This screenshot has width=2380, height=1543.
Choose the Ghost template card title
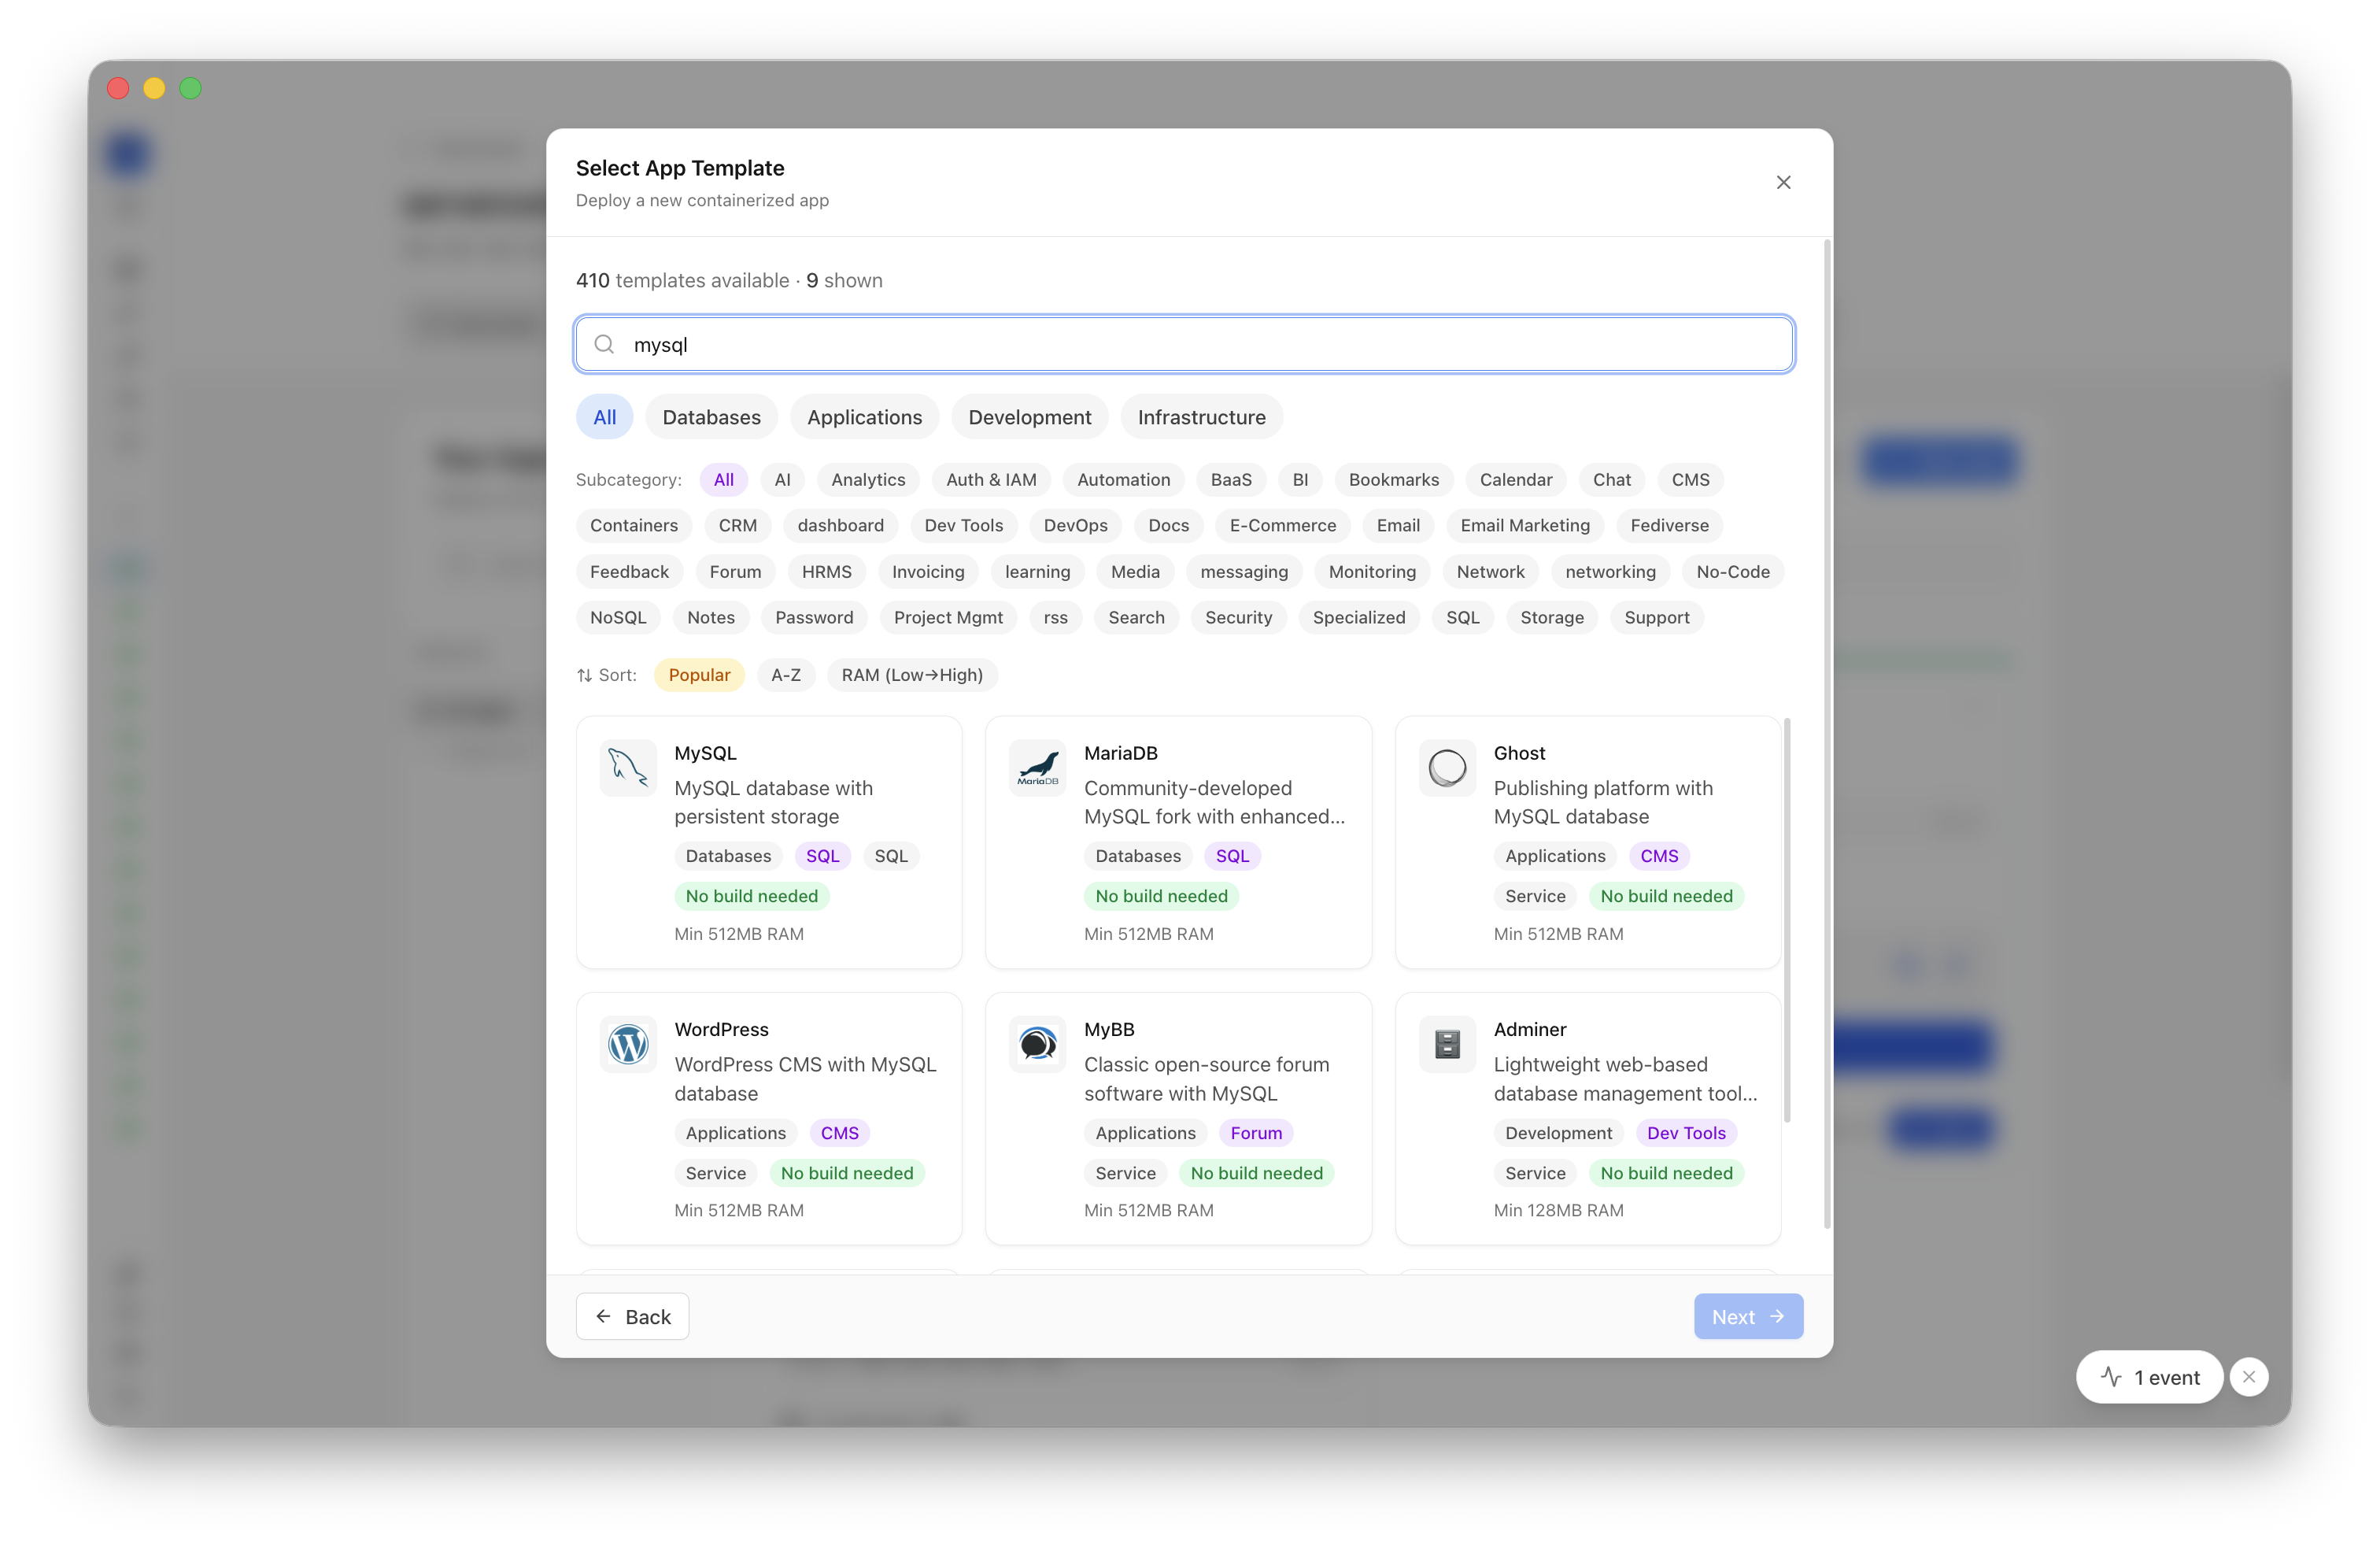point(1519,753)
